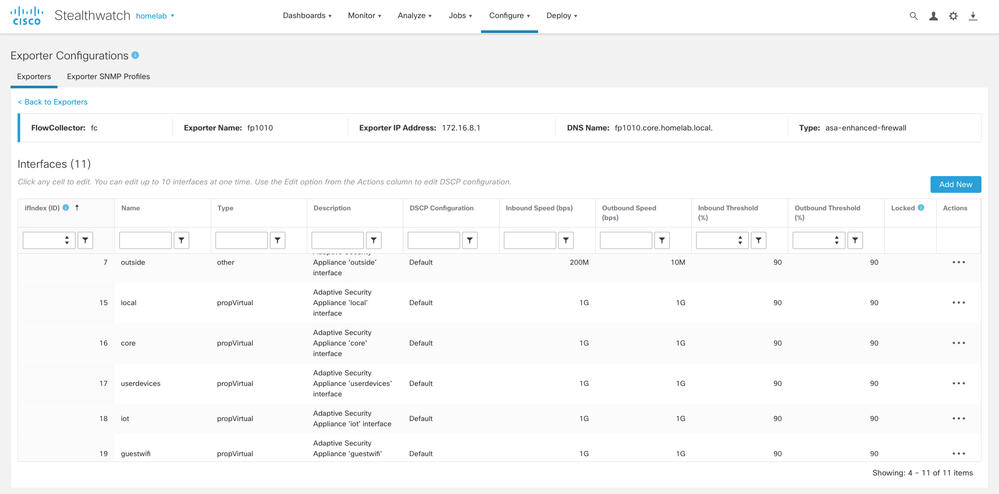This screenshot has height=494, width=999.
Task: Open the Analyze menu
Action: [414, 16]
